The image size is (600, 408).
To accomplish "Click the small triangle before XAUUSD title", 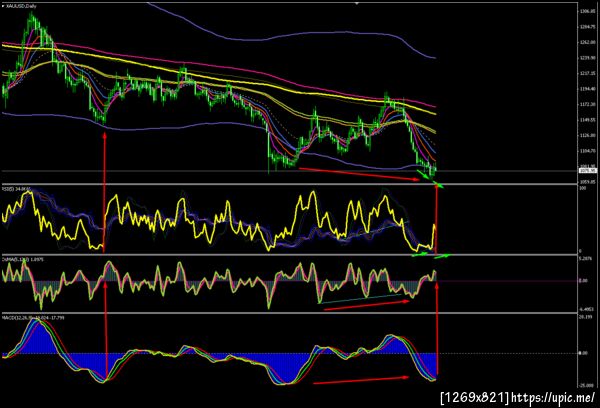I will point(3,6).
